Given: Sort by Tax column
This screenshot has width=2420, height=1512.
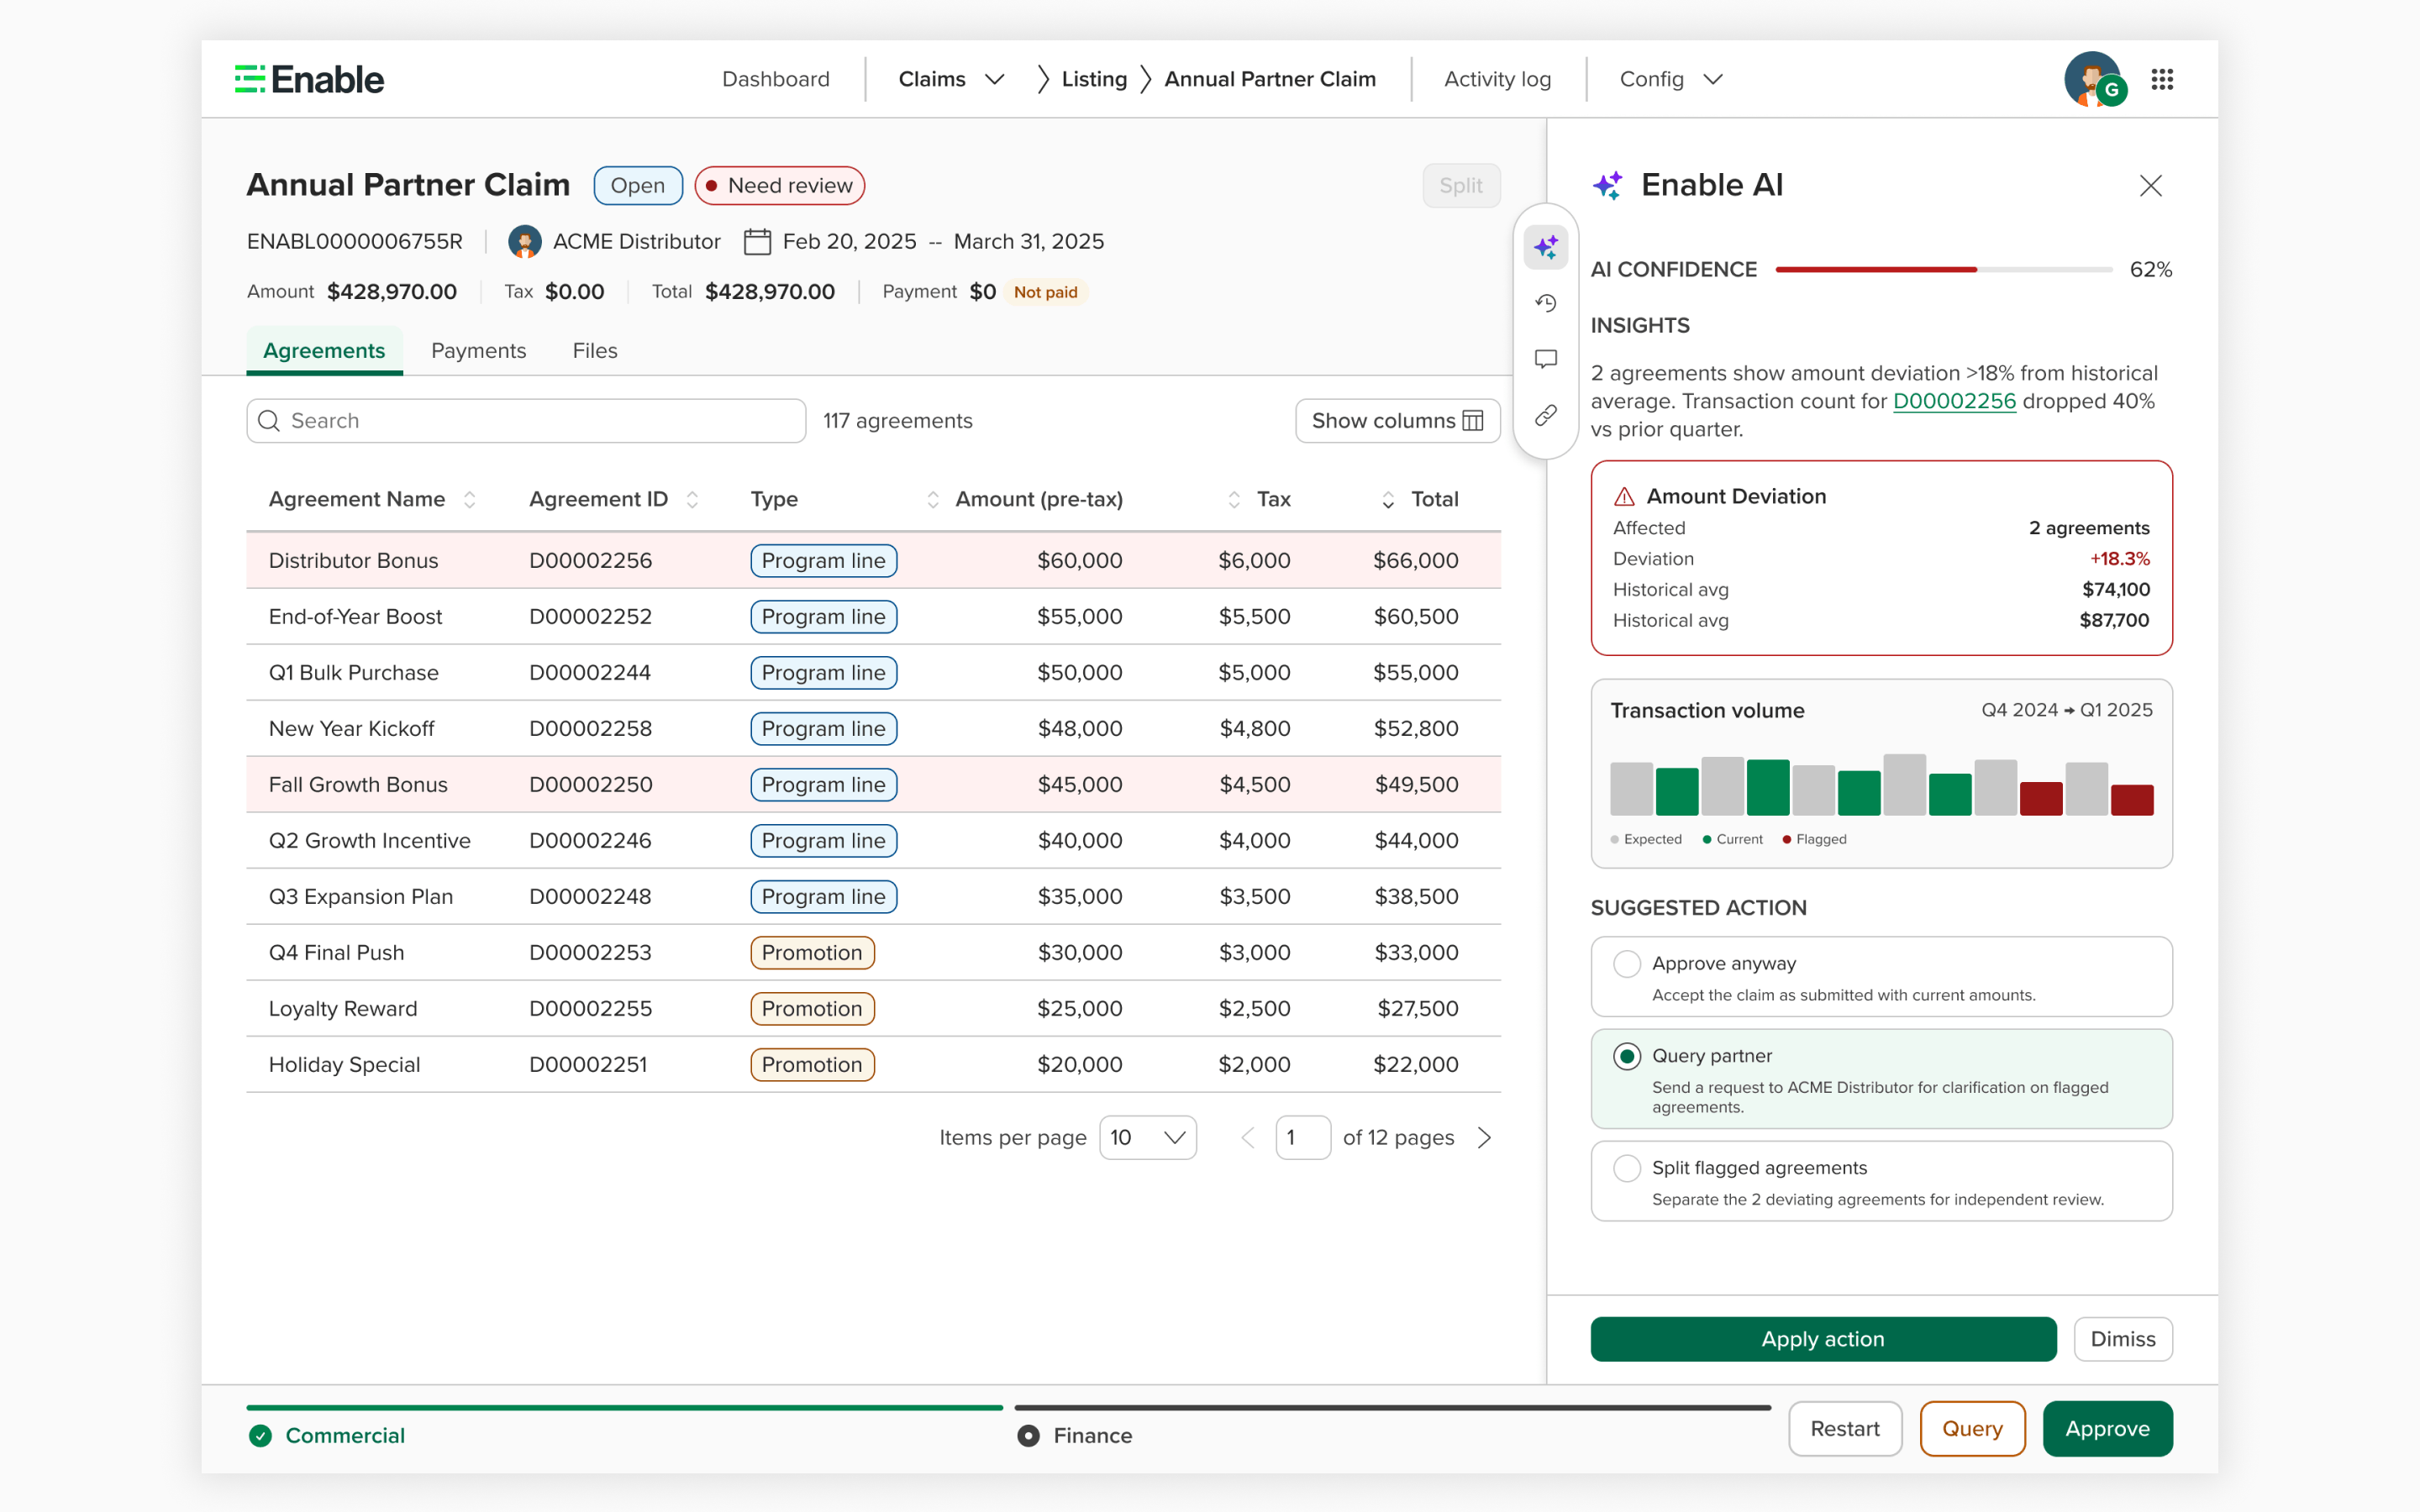Looking at the screenshot, I should pos(1234,500).
